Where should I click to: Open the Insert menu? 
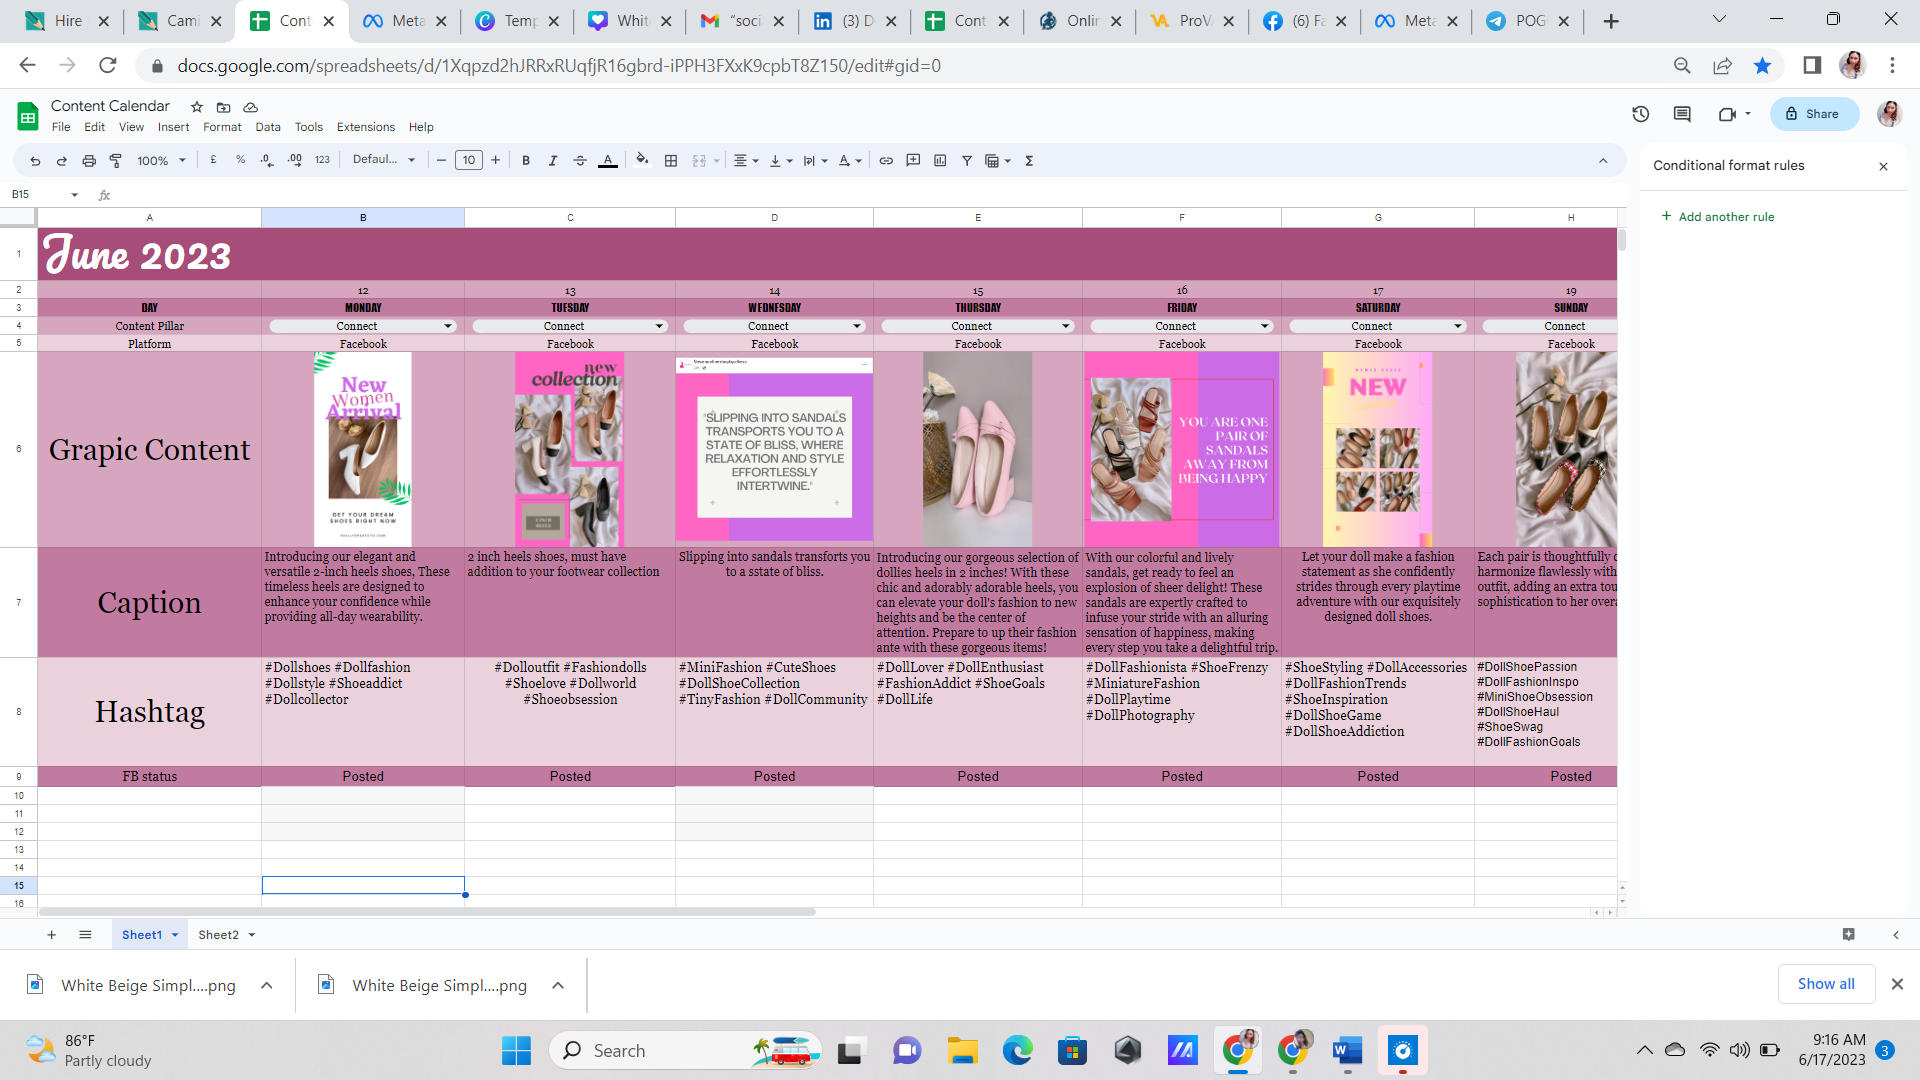[x=173, y=127]
